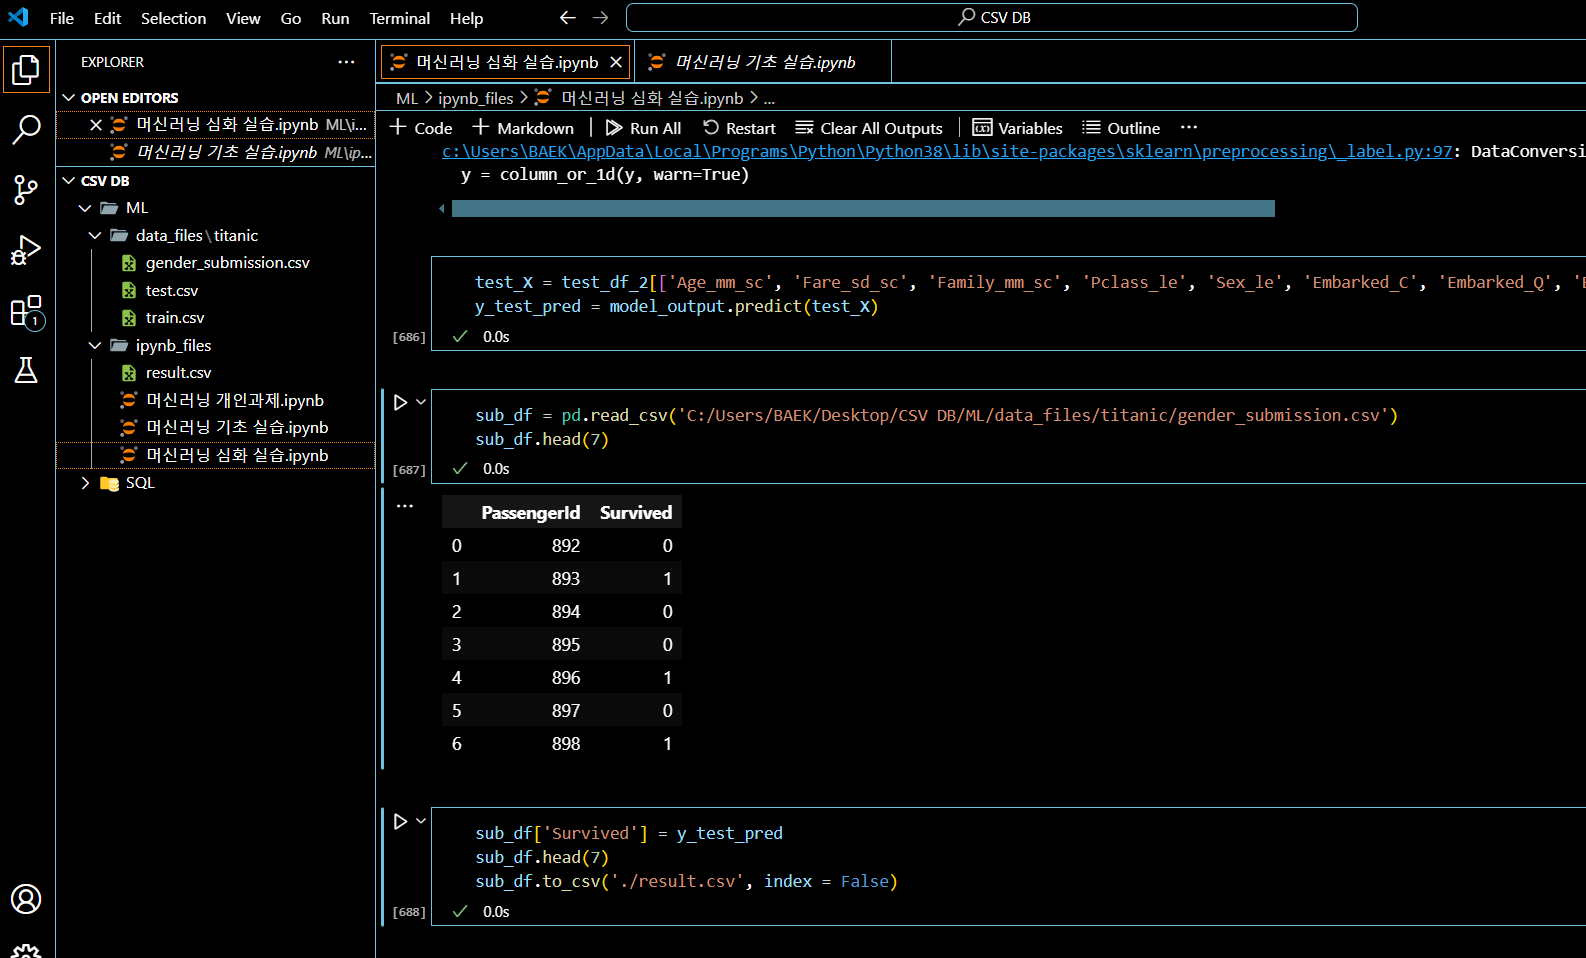Open the Extensions view
The width and height of the screenshot is (1586, 958).
click(26, 311)
